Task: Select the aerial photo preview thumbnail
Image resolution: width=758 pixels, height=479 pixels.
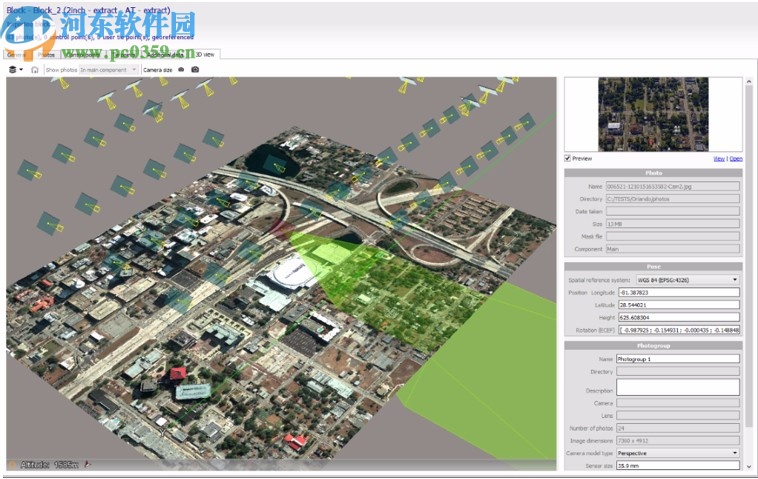Action: pyautogui.click(x=652, y=114)
